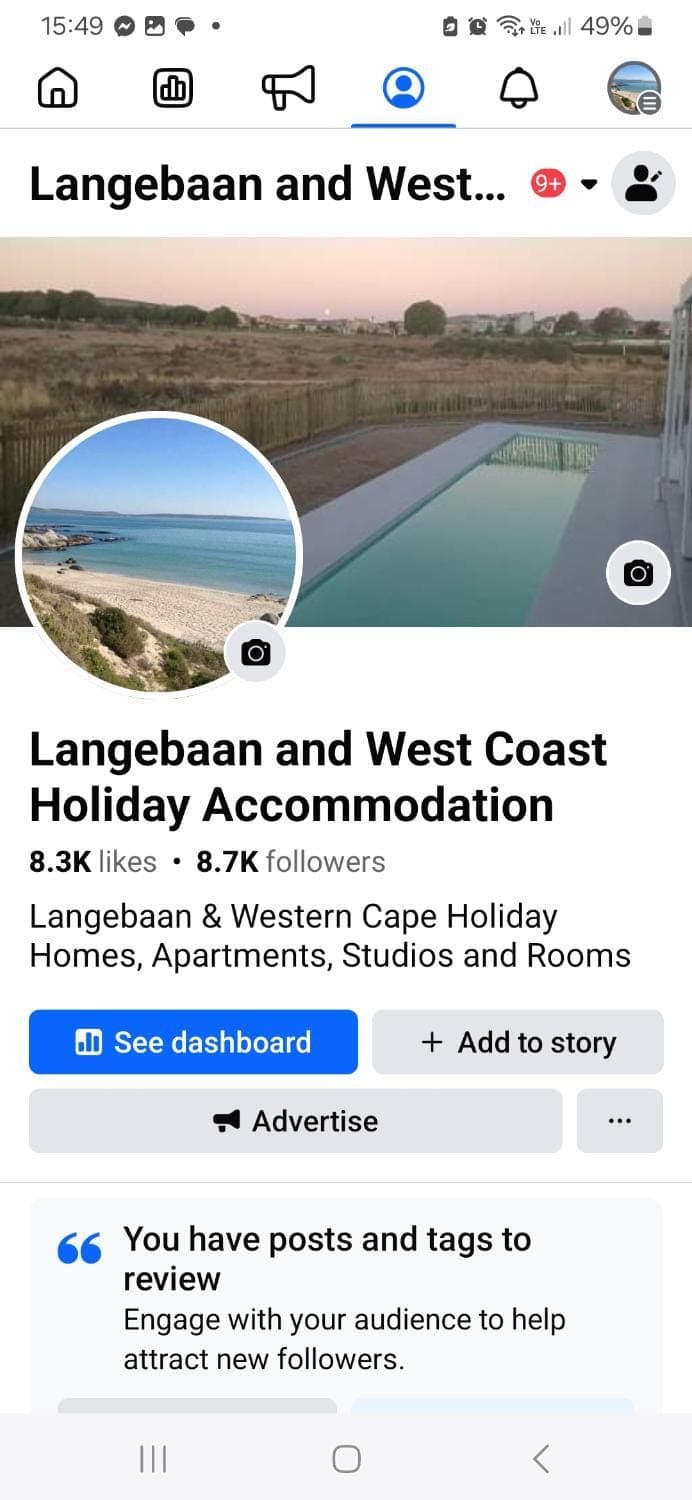
Task: Tap the Advertise button
Action: coord(296,1121)
